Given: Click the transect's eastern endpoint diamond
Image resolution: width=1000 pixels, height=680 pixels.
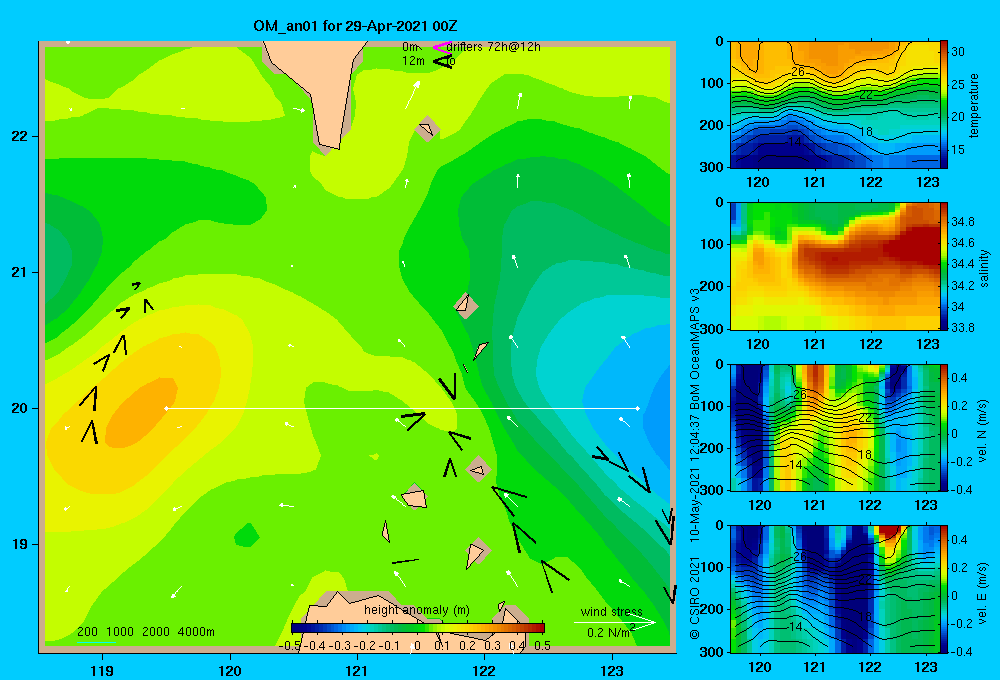Looking at the screenshot, I should pos(637,408).
